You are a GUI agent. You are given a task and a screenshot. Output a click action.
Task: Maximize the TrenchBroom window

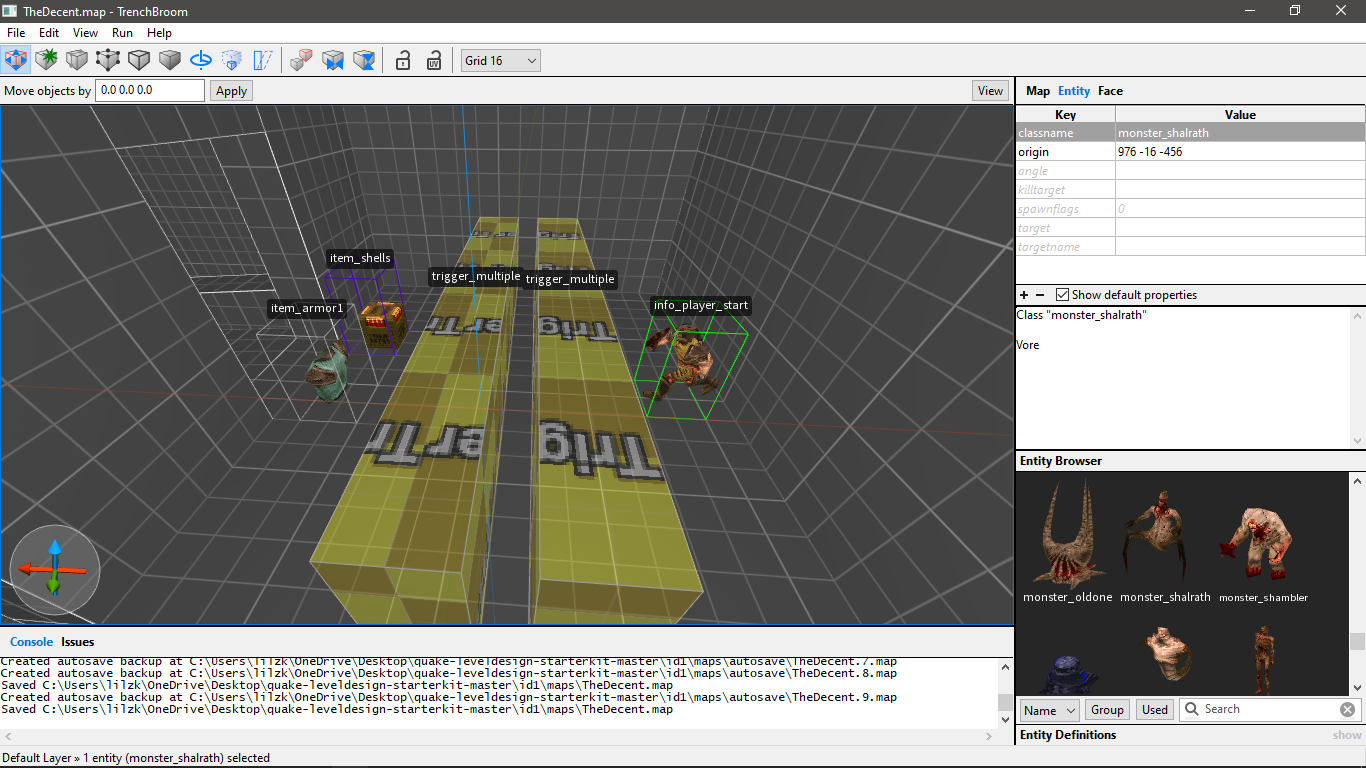(x=1295, y=11)
